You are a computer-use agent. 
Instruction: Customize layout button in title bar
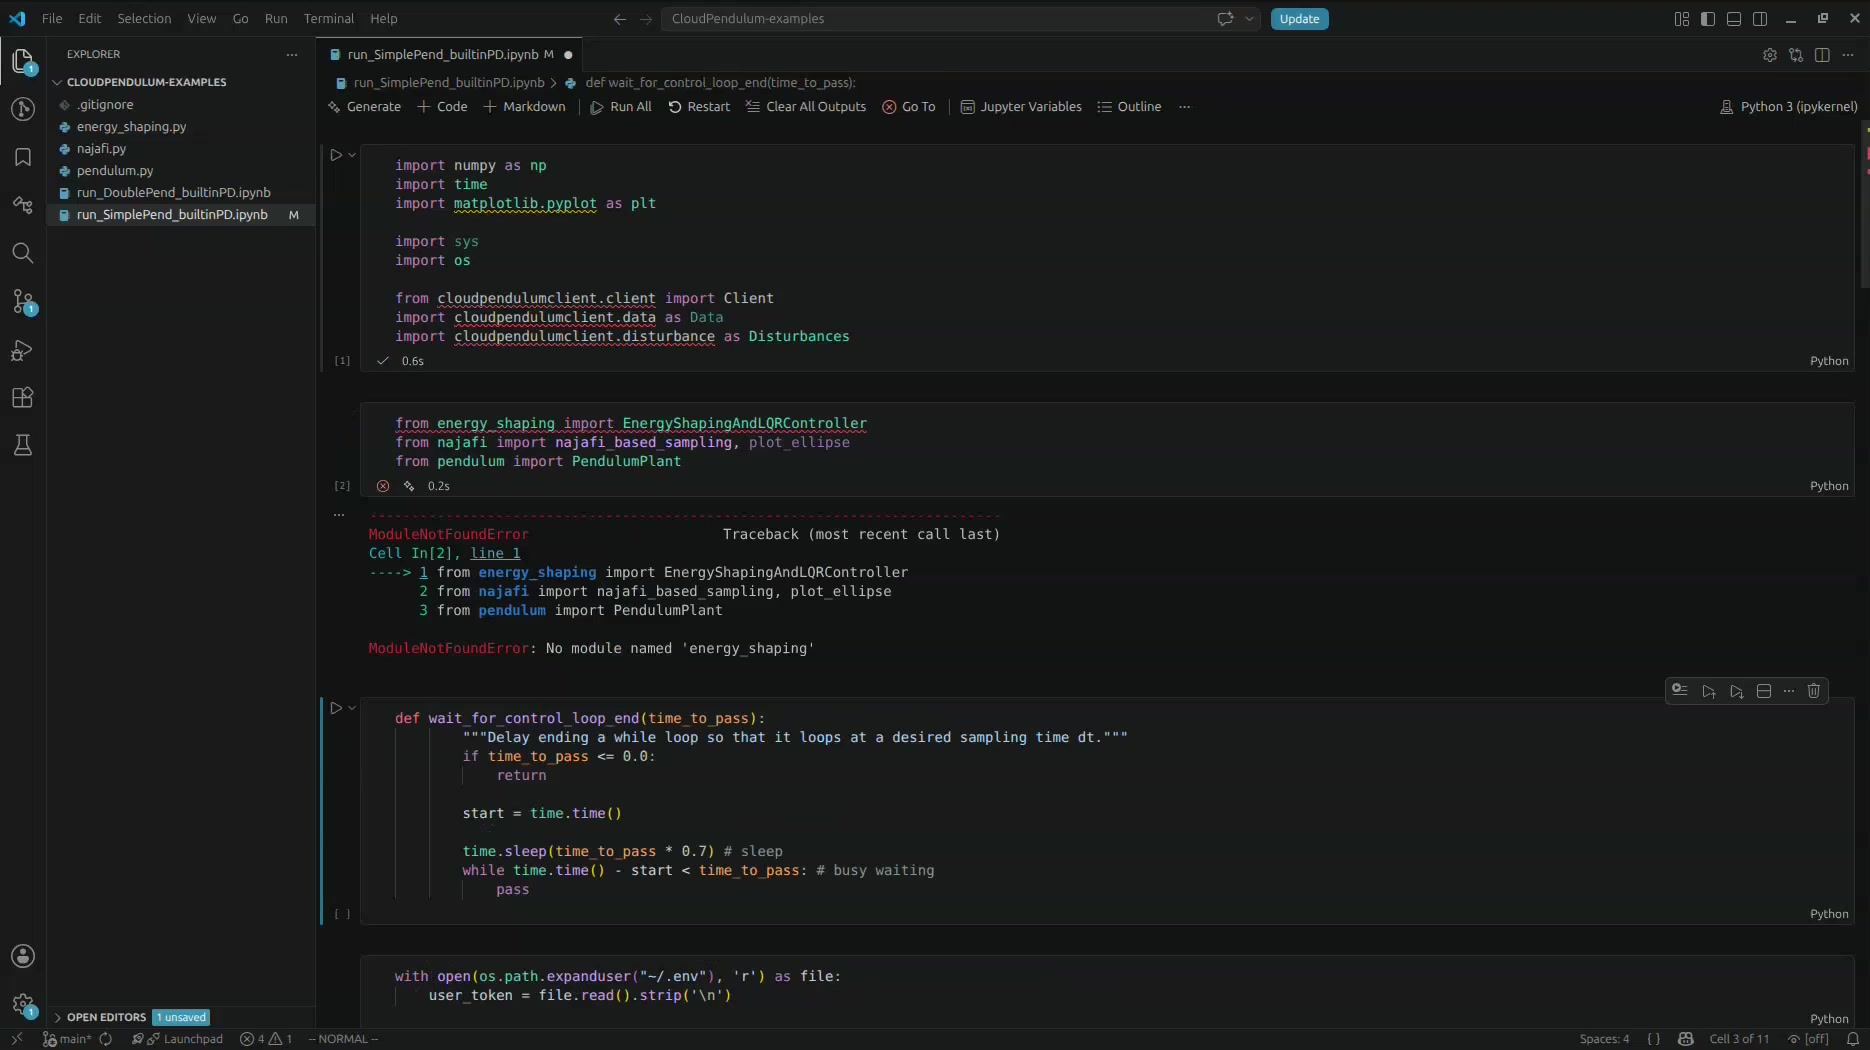click(1682, 19)
